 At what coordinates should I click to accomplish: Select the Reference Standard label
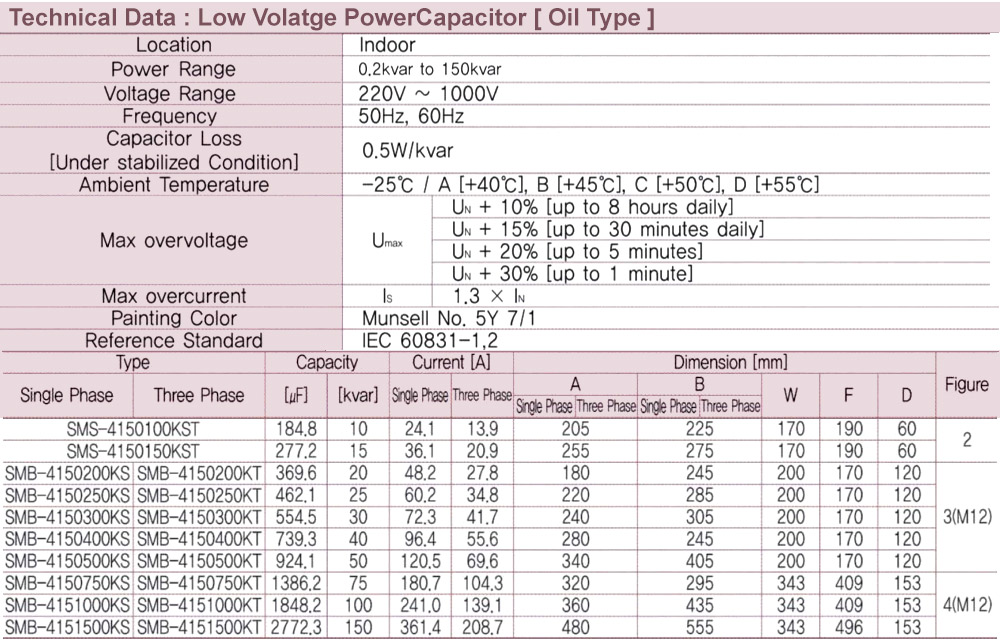tap(173, 340)
